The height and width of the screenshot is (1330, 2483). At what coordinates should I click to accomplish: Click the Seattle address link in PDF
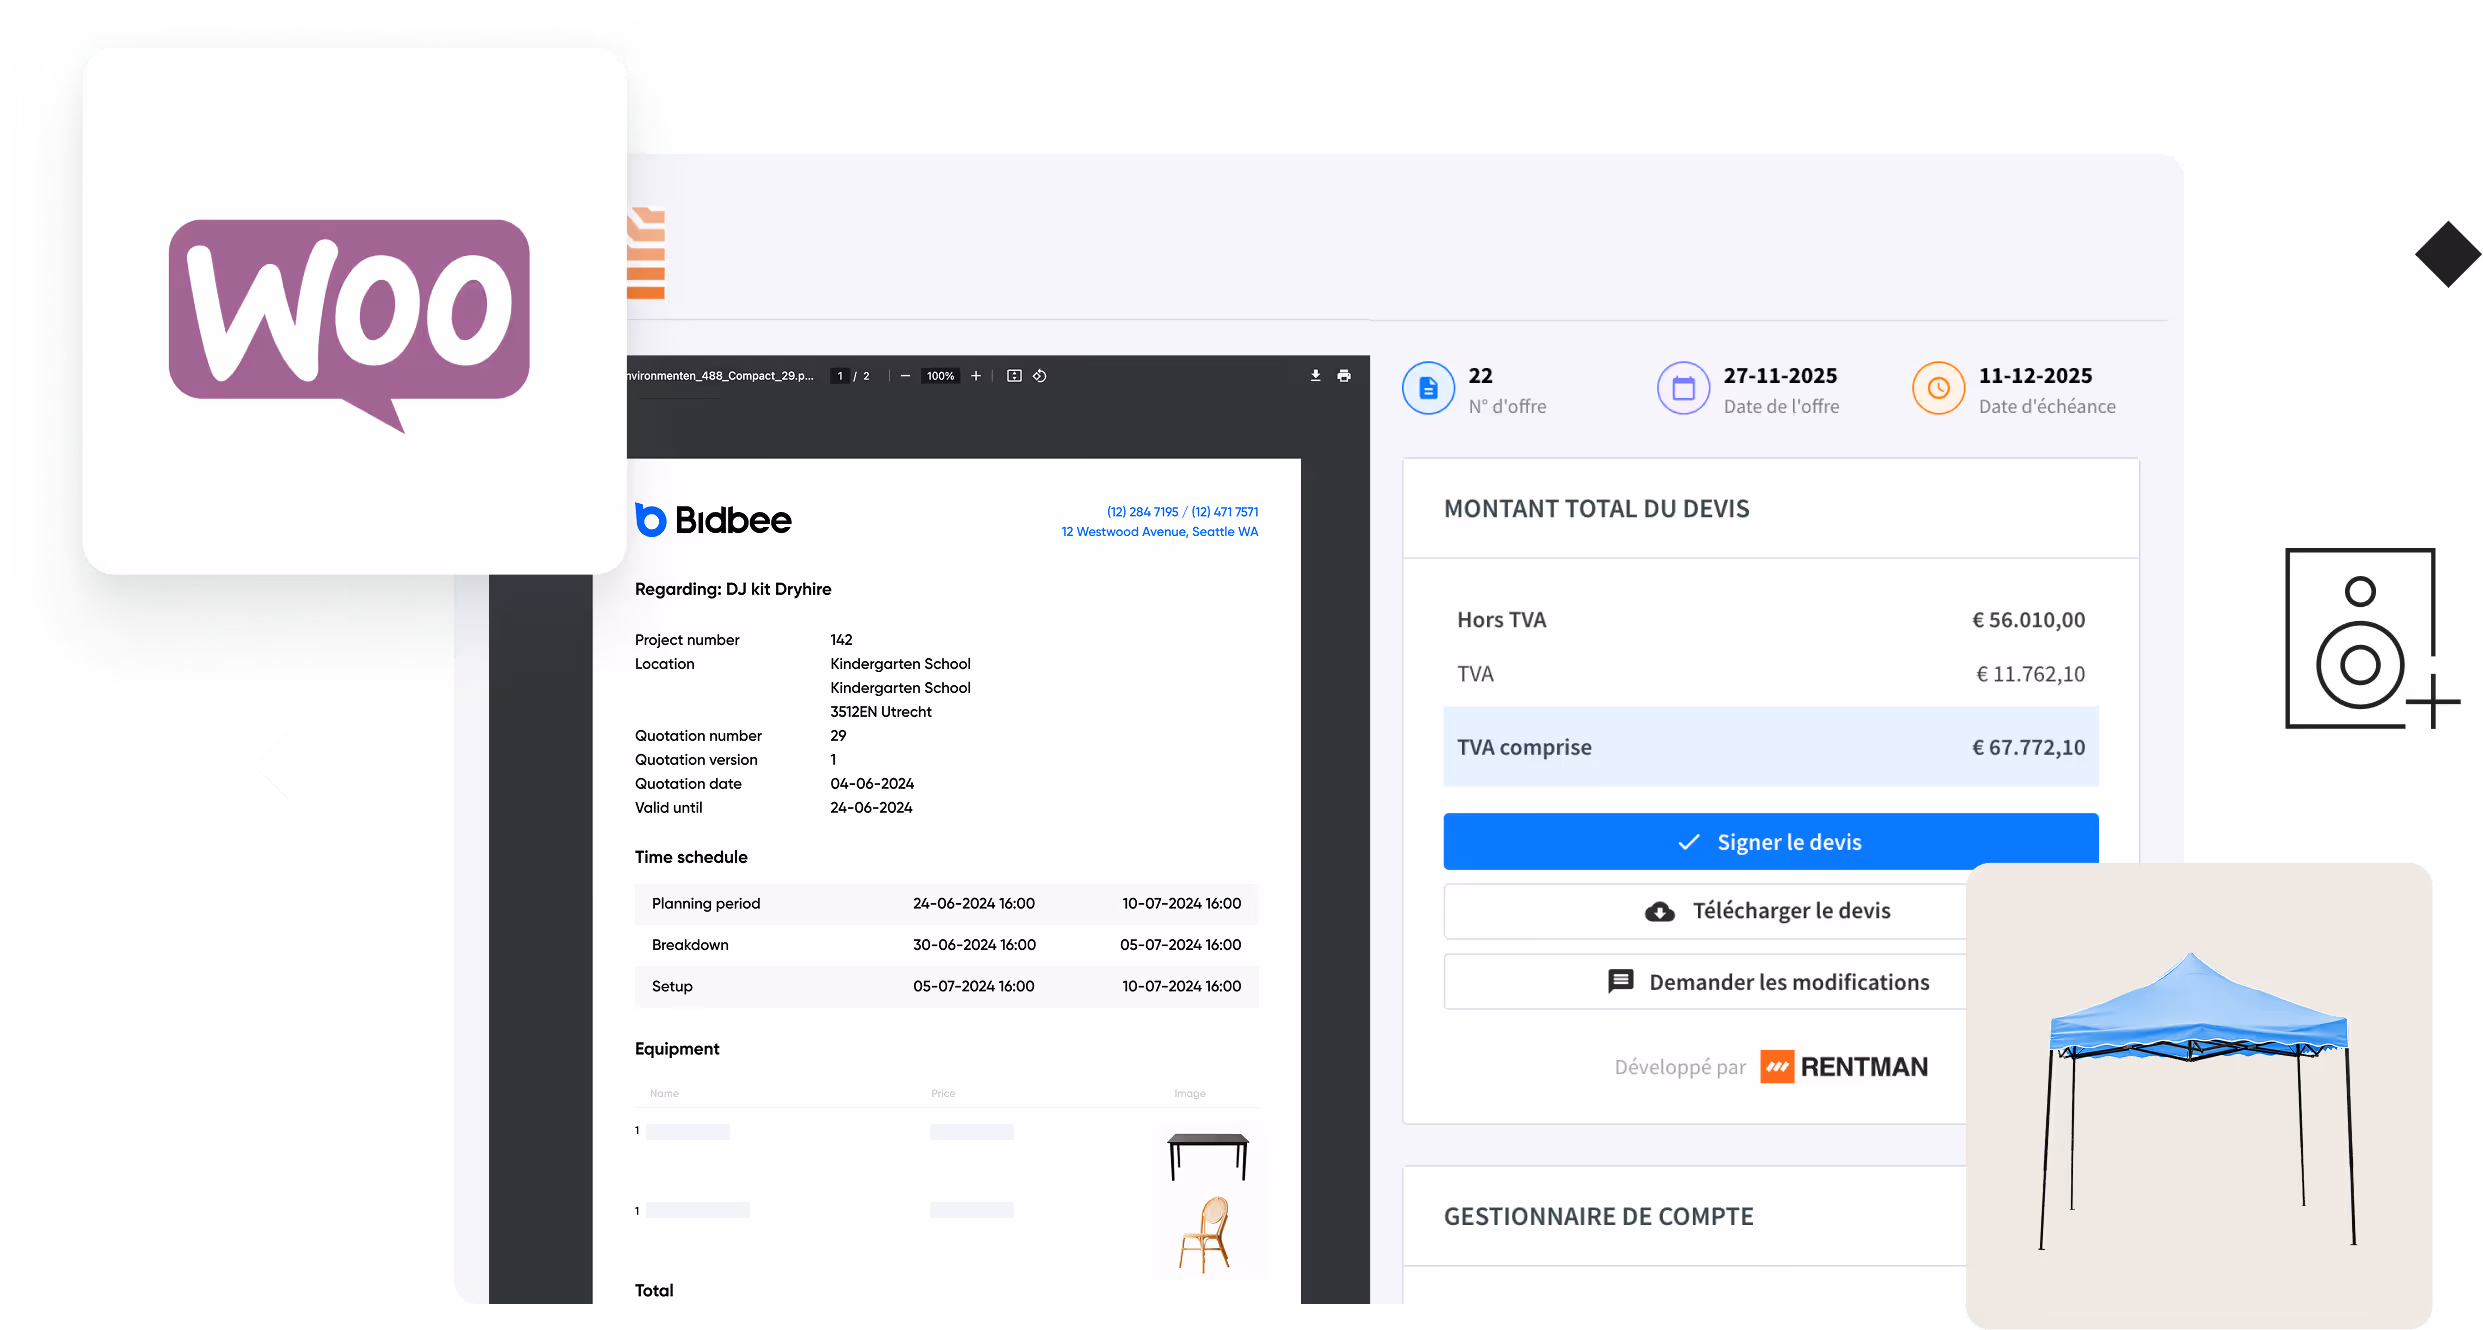click(1159, 532)
